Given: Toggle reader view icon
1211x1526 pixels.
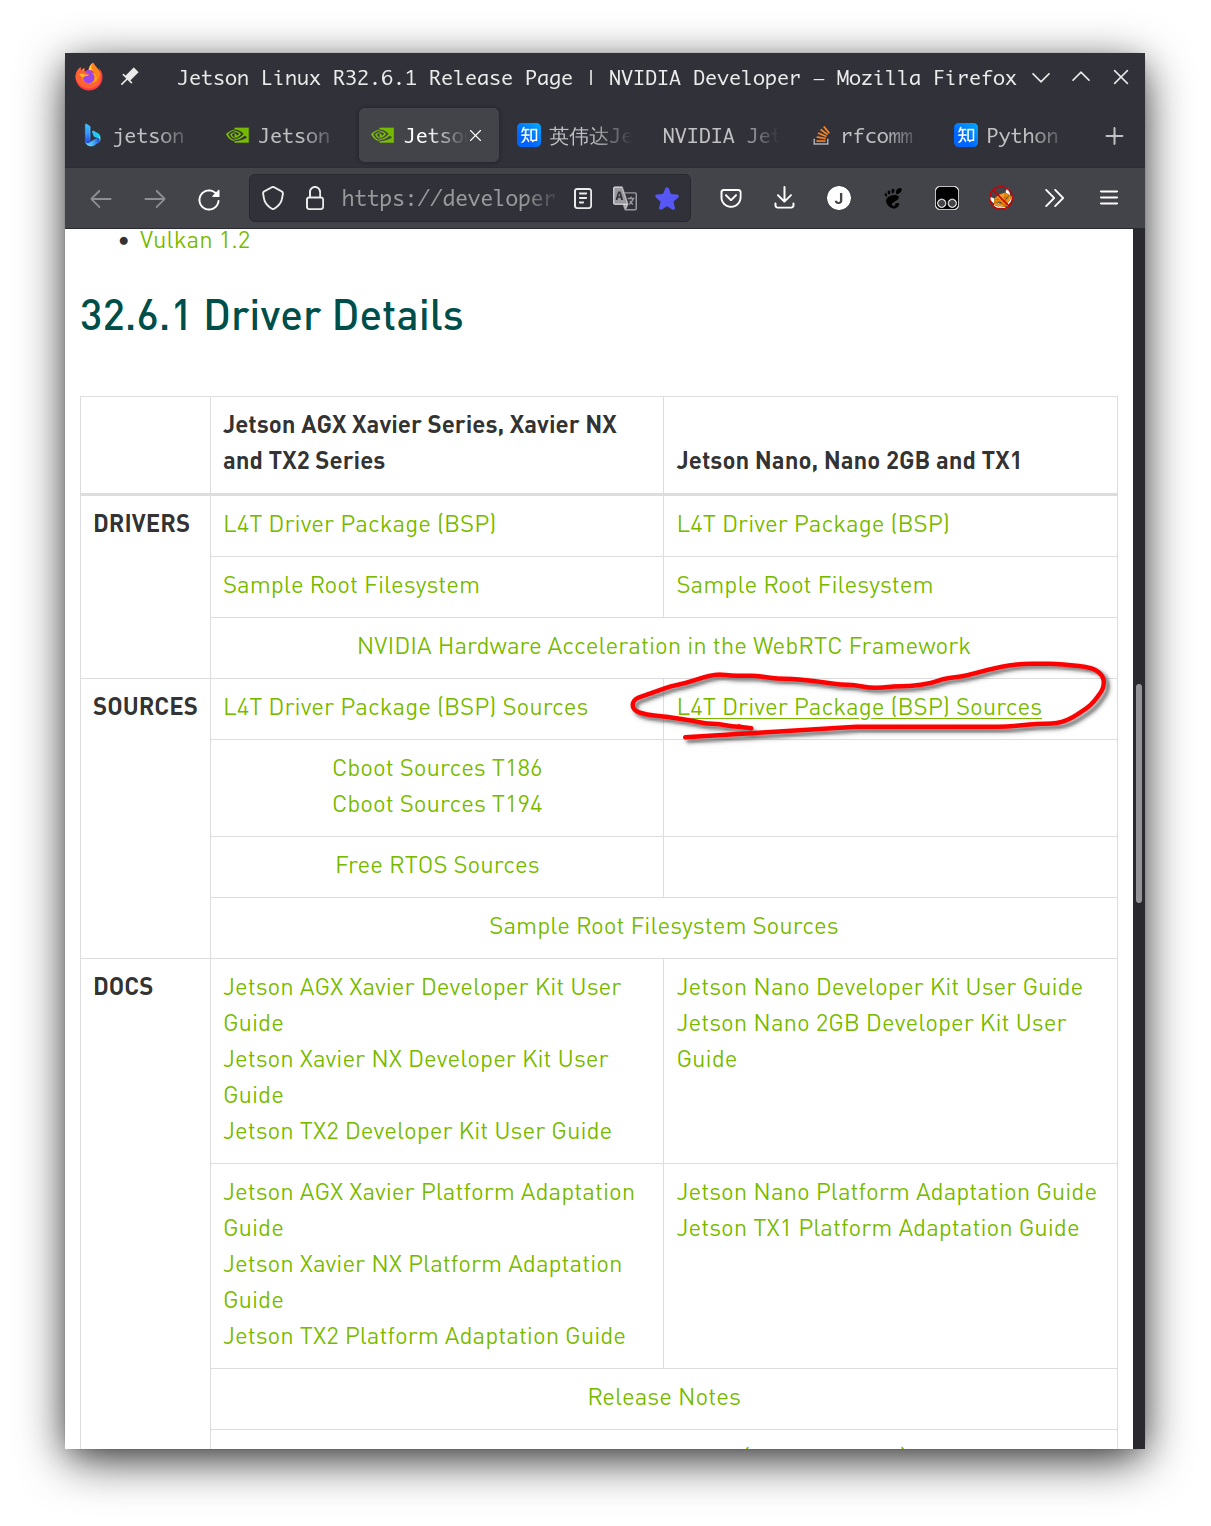Looking at the screenshot, I should pos(583,198).
